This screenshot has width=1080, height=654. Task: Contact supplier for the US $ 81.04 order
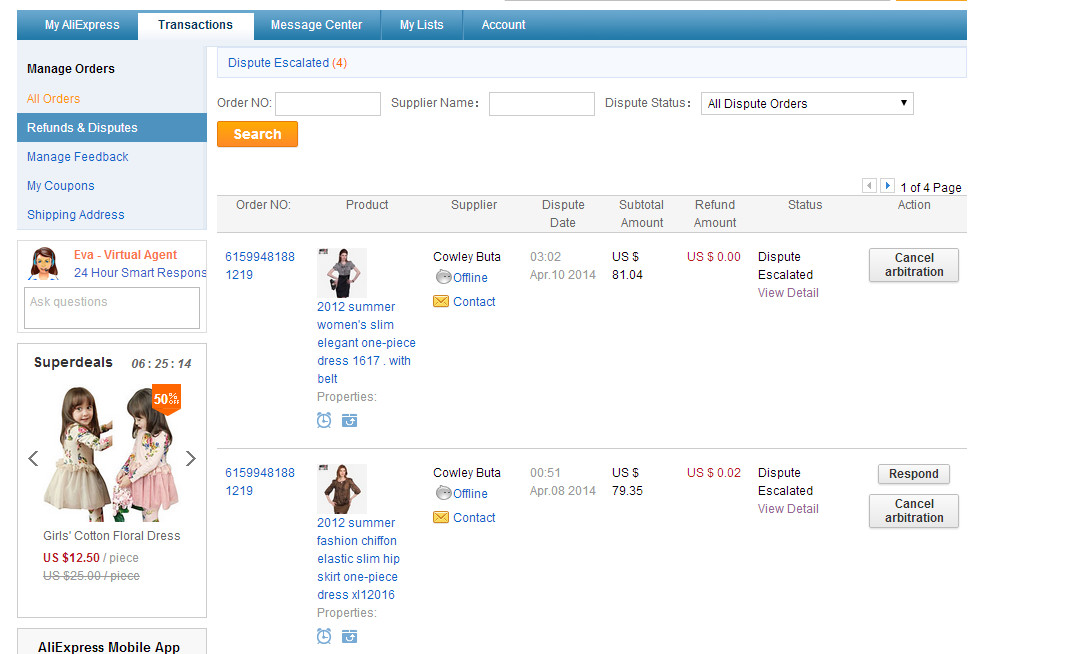474,302
